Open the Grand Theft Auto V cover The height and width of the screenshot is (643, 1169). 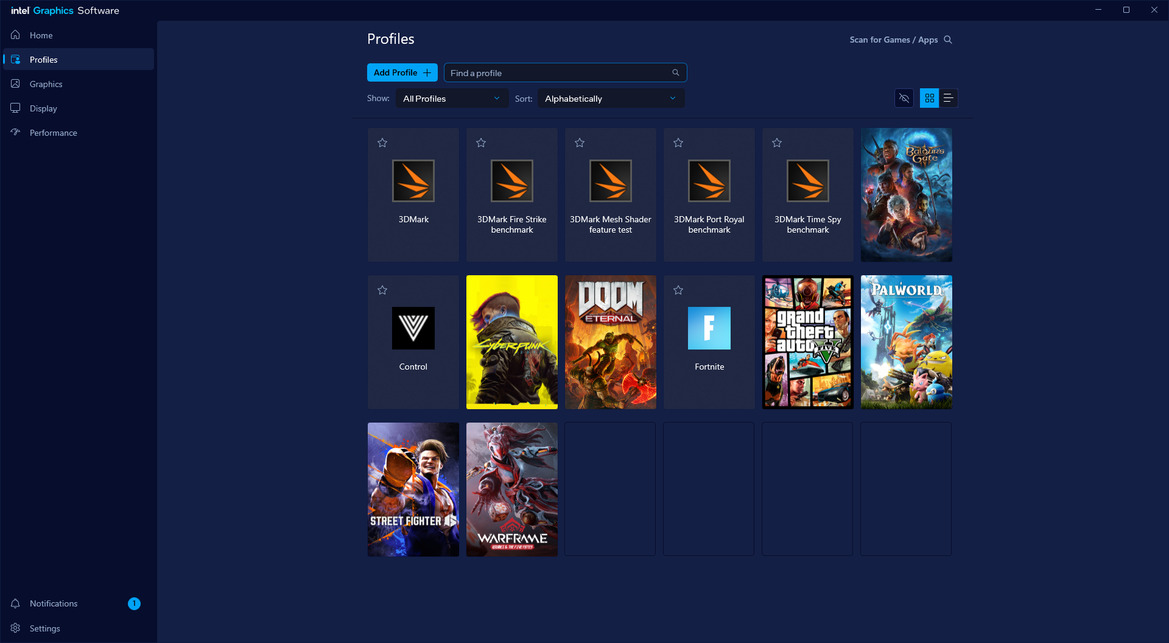click(x=807, y=342)
